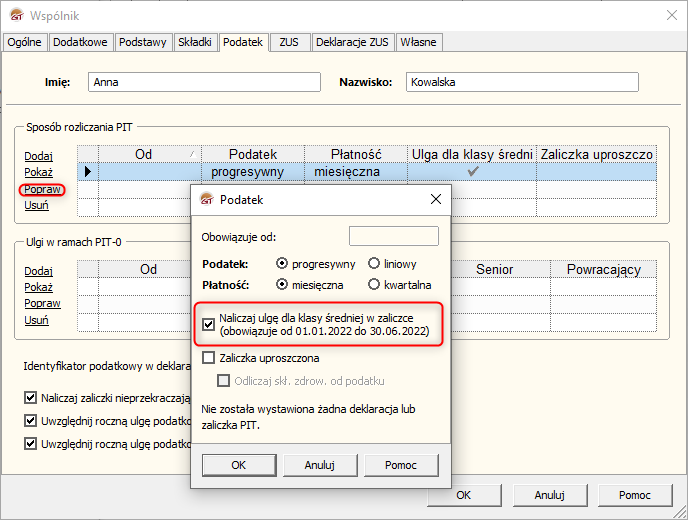Click the Nazwisko field containing Kowalska
The height and width of the screenshot is (520, 688).
point(522,82)
